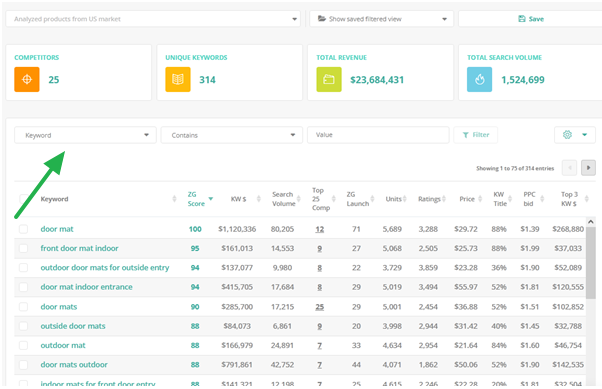Screen dimensions: 602x389
Task: Click the '$268,880' Top 3 KW $ cell
Action: (568, 229)
